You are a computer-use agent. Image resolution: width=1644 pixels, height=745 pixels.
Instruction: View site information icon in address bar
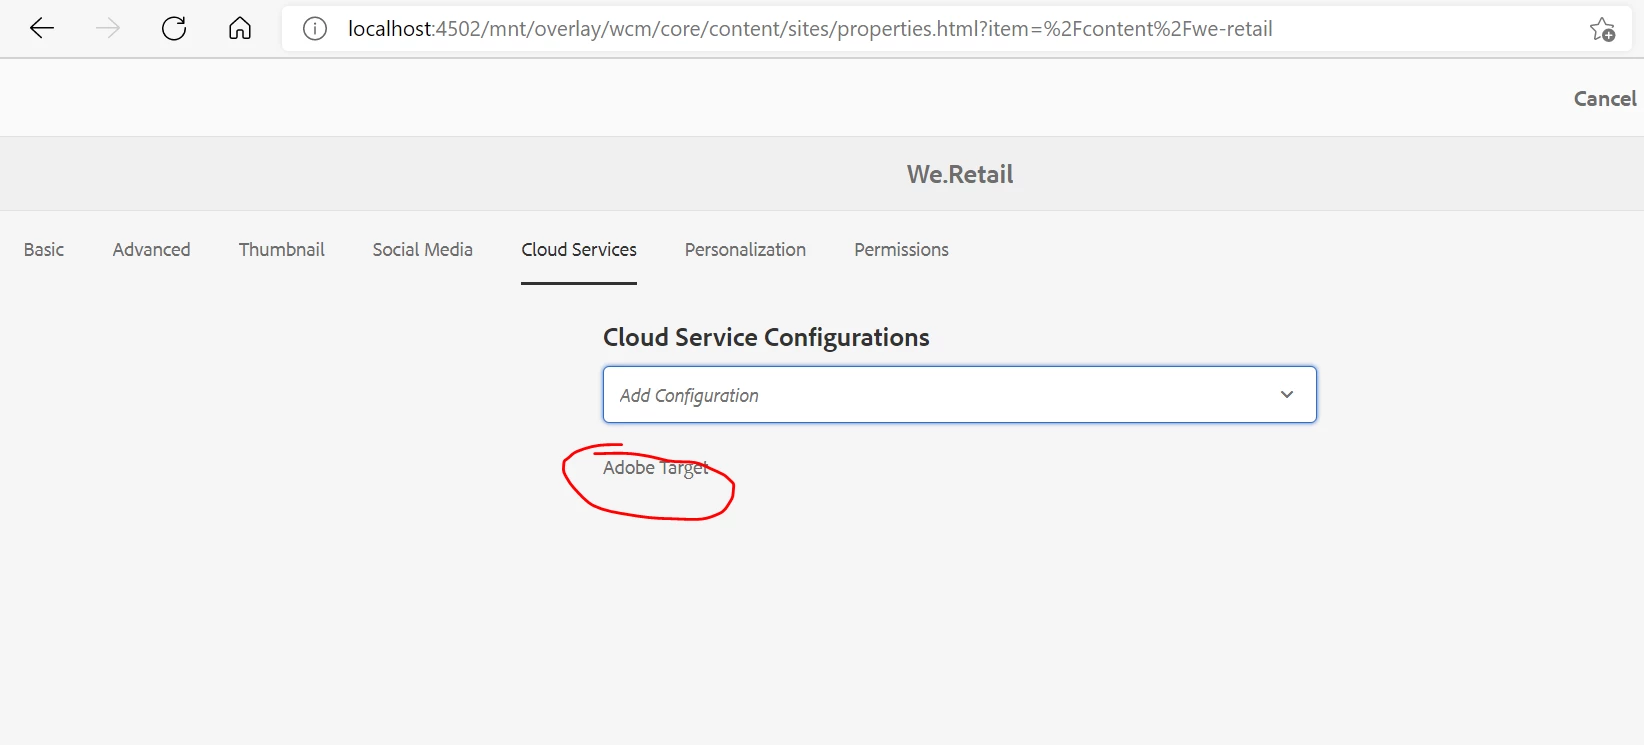(315, 29)
